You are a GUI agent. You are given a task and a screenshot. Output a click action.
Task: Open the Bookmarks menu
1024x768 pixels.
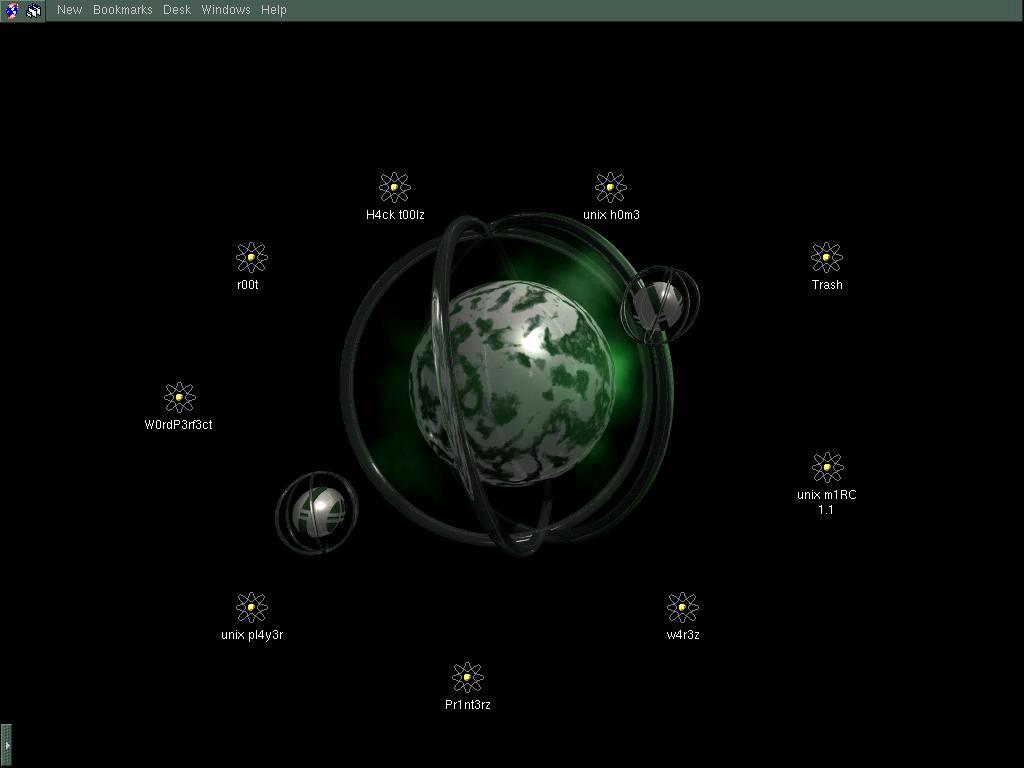[122, 10]
